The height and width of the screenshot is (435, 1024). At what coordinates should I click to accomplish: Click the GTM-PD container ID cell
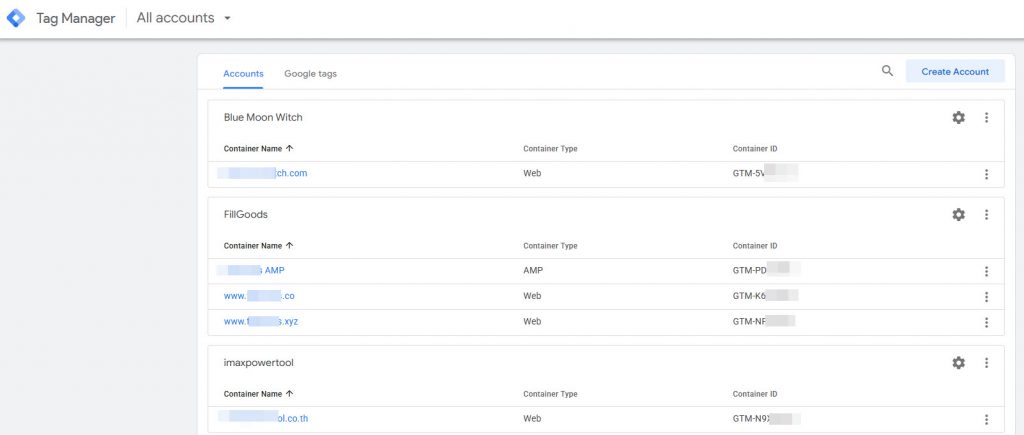(x=765, y=270)
